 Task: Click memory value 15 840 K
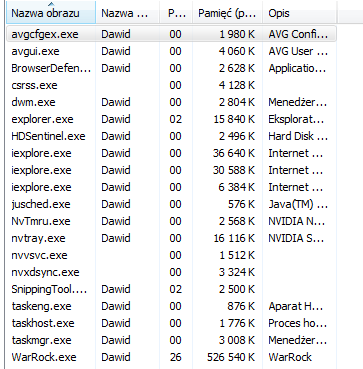(234, 119)
